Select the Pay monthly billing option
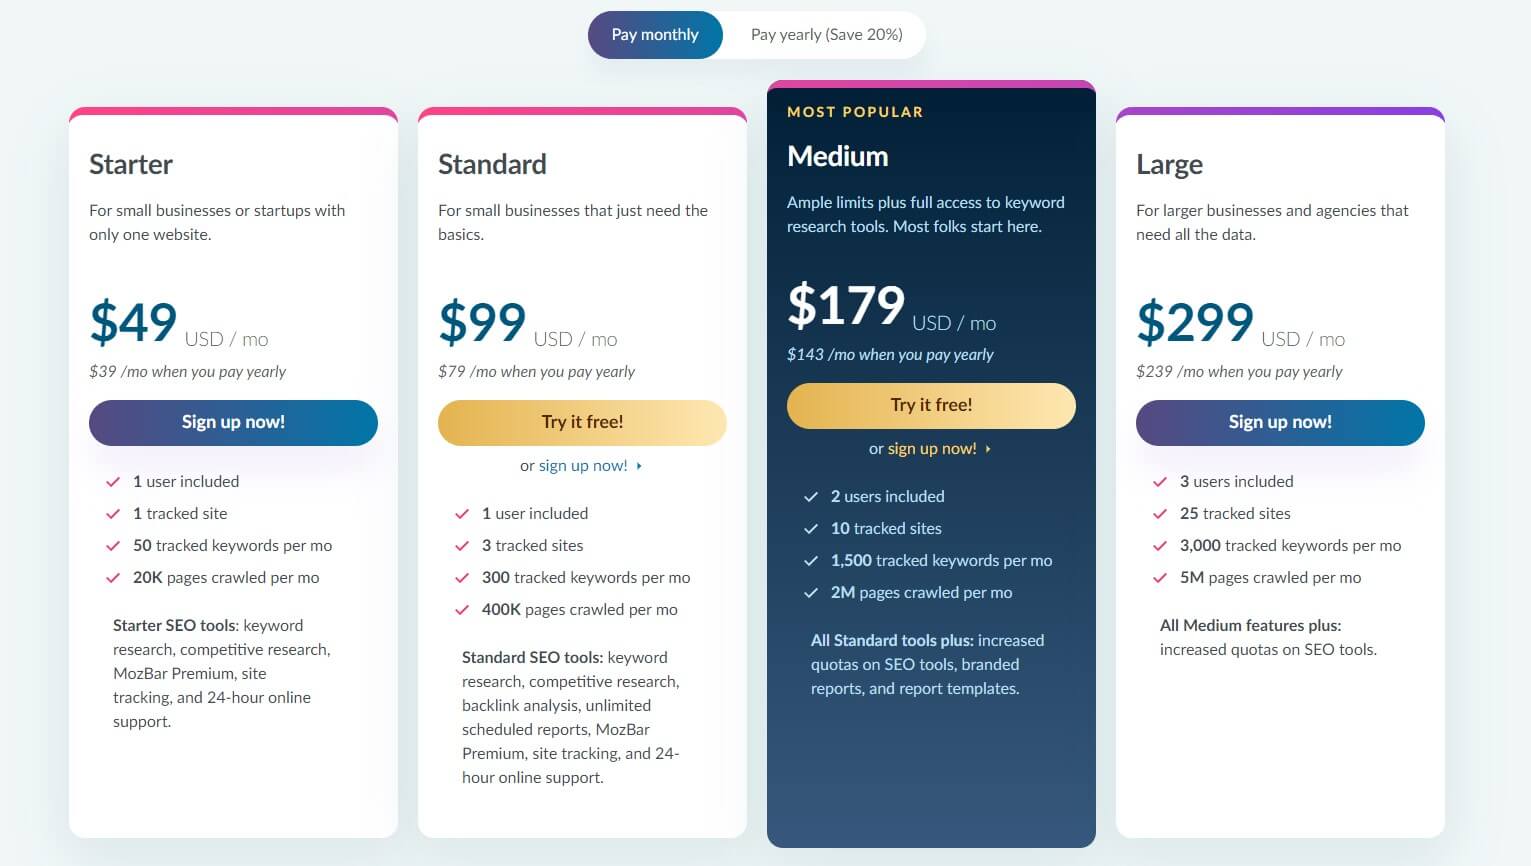The image size is (1531, 866). (x=655, y=34)
